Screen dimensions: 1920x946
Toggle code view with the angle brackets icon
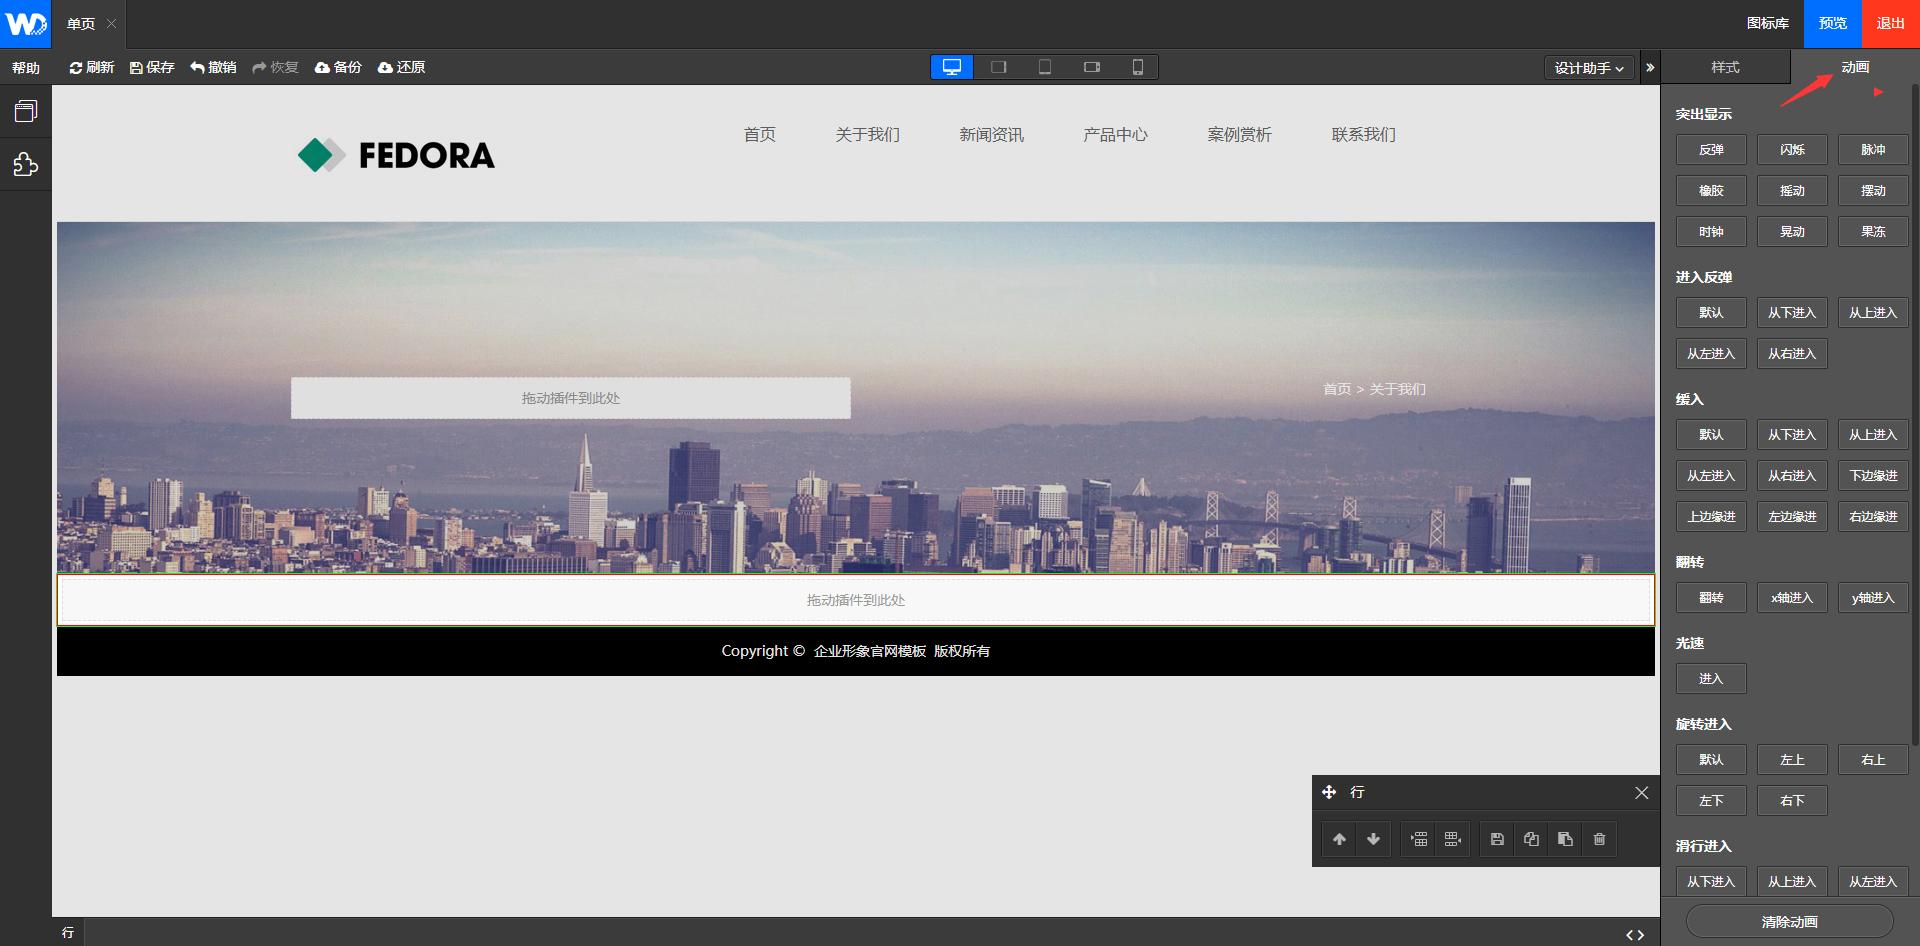coord(1635,935)
